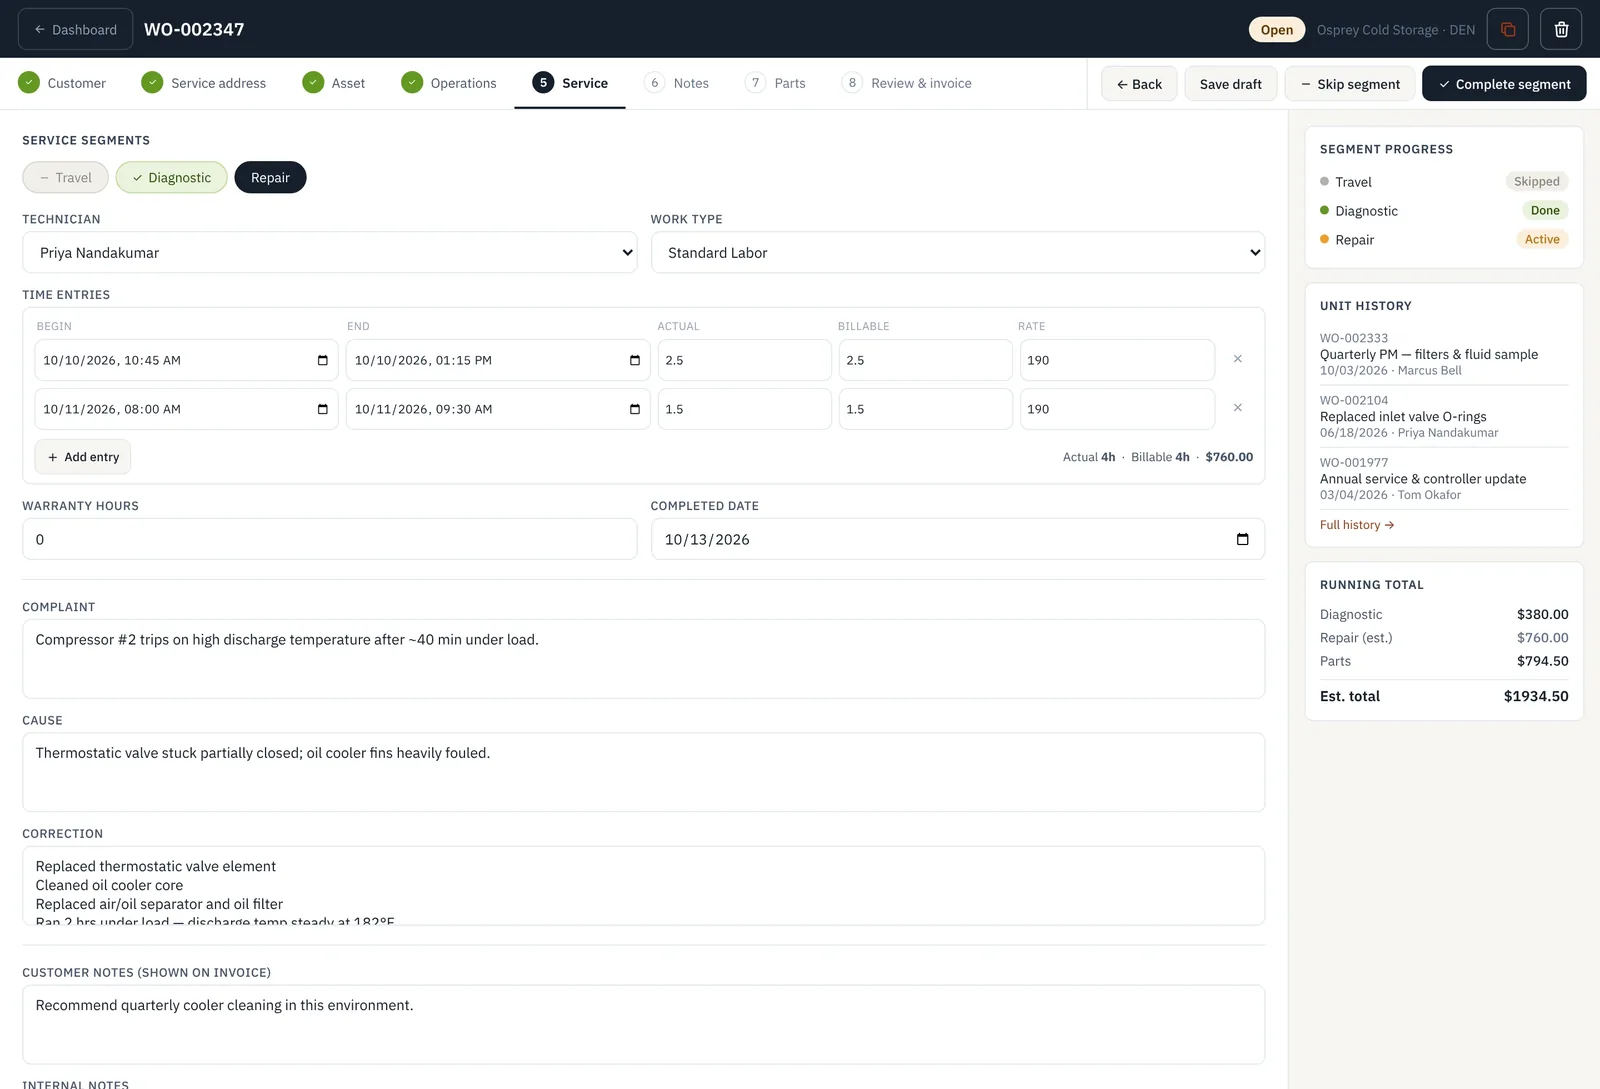Return to Dashboard
Screen dimensions: 1600x1089
(75, 29)
